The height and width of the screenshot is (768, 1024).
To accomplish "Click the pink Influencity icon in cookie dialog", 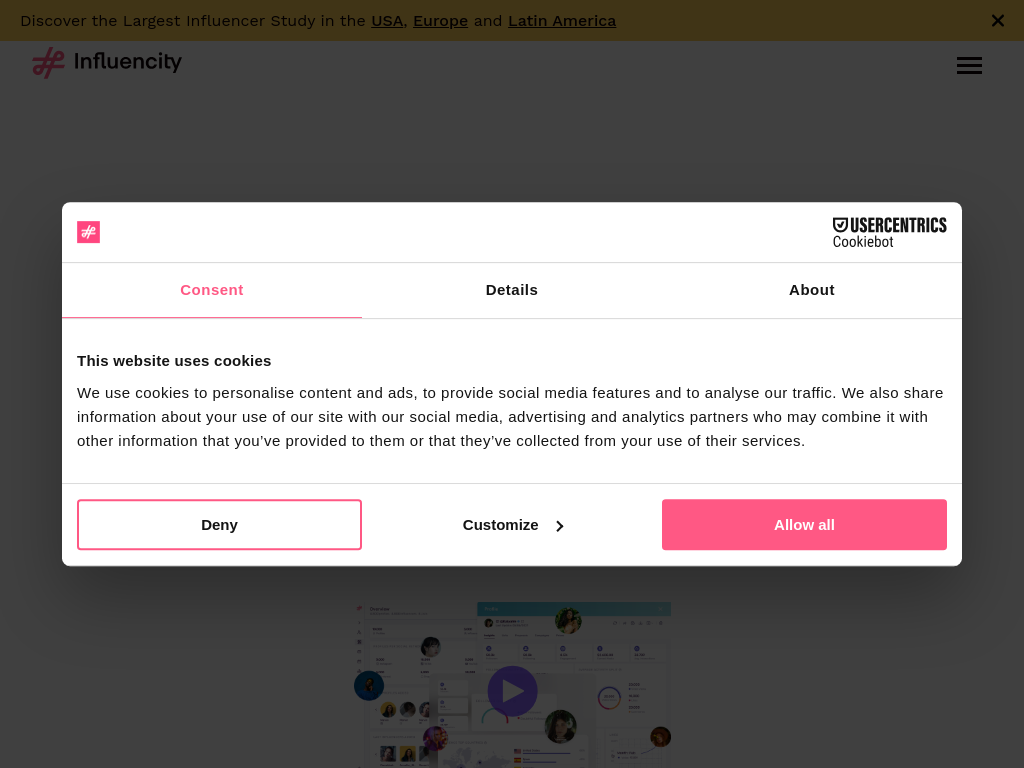I will click(x=88, y=232).
